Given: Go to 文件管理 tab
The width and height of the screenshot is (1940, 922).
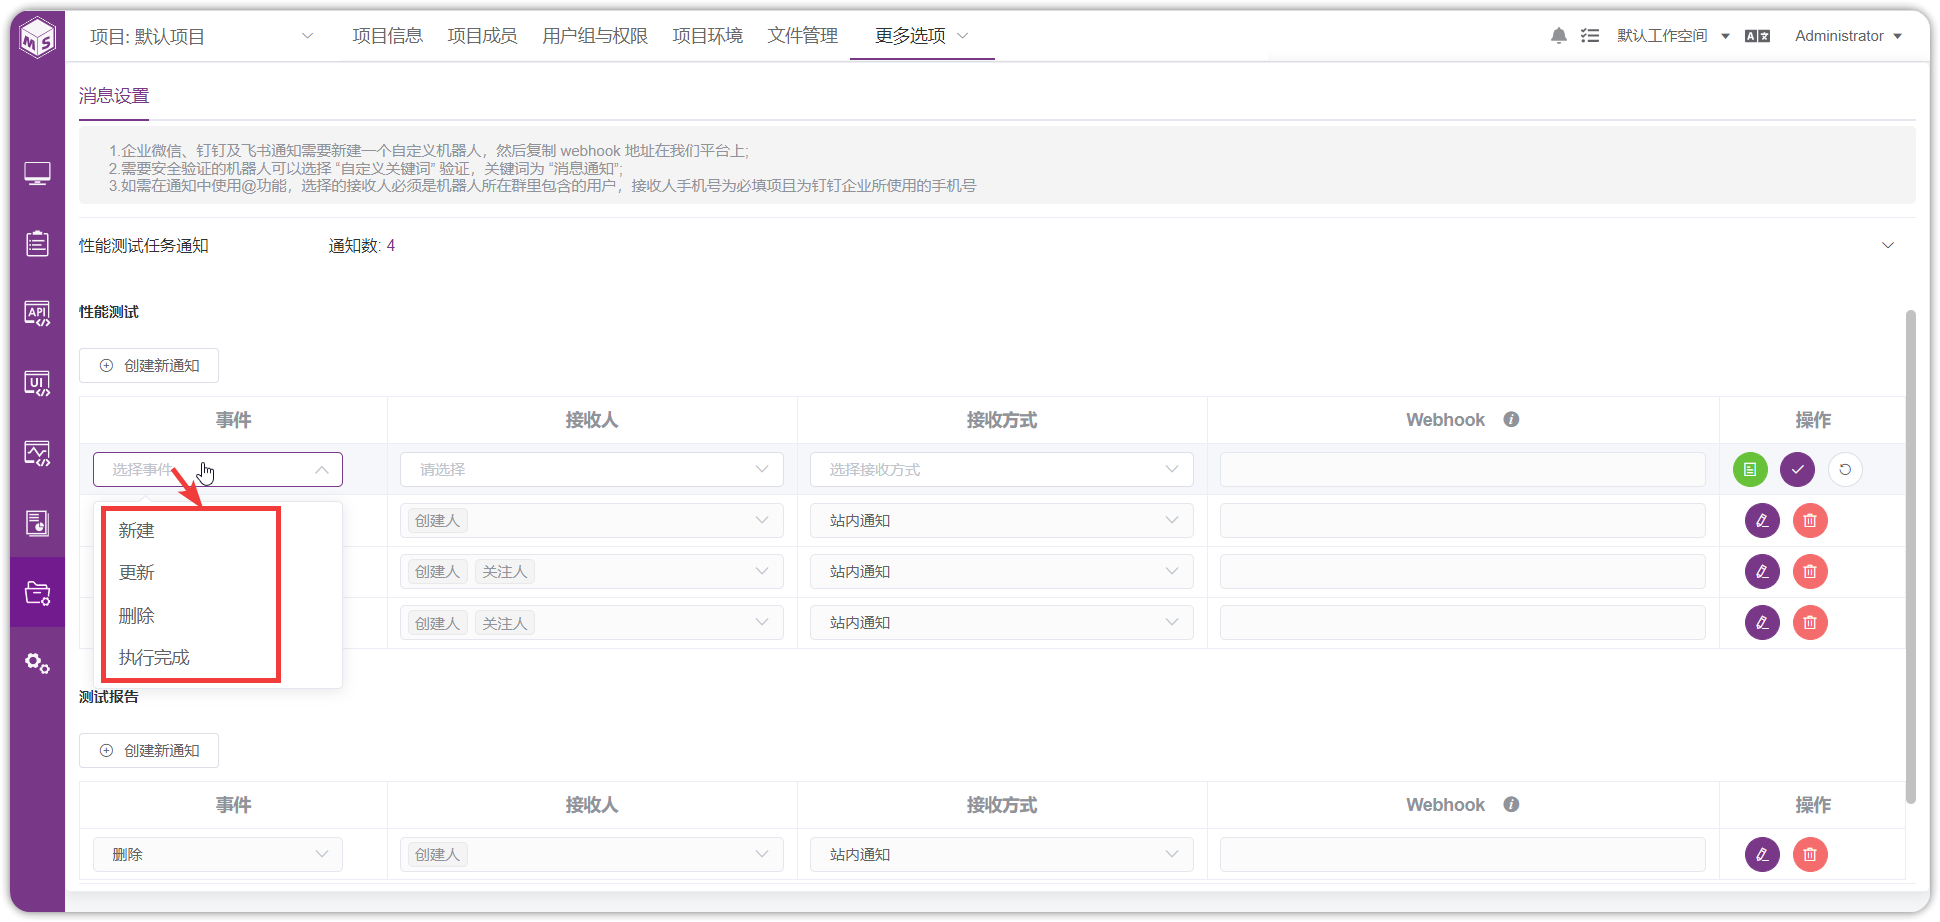Looking at the screenshot, I should 803,36.
